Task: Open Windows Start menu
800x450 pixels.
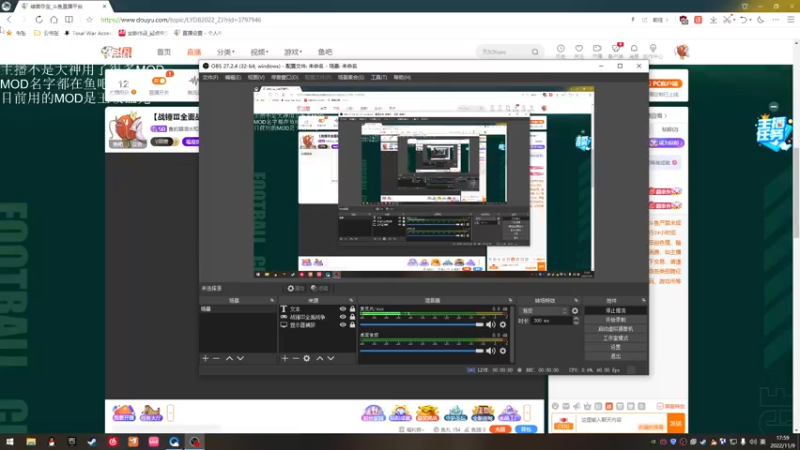Action: coord(10,442)
